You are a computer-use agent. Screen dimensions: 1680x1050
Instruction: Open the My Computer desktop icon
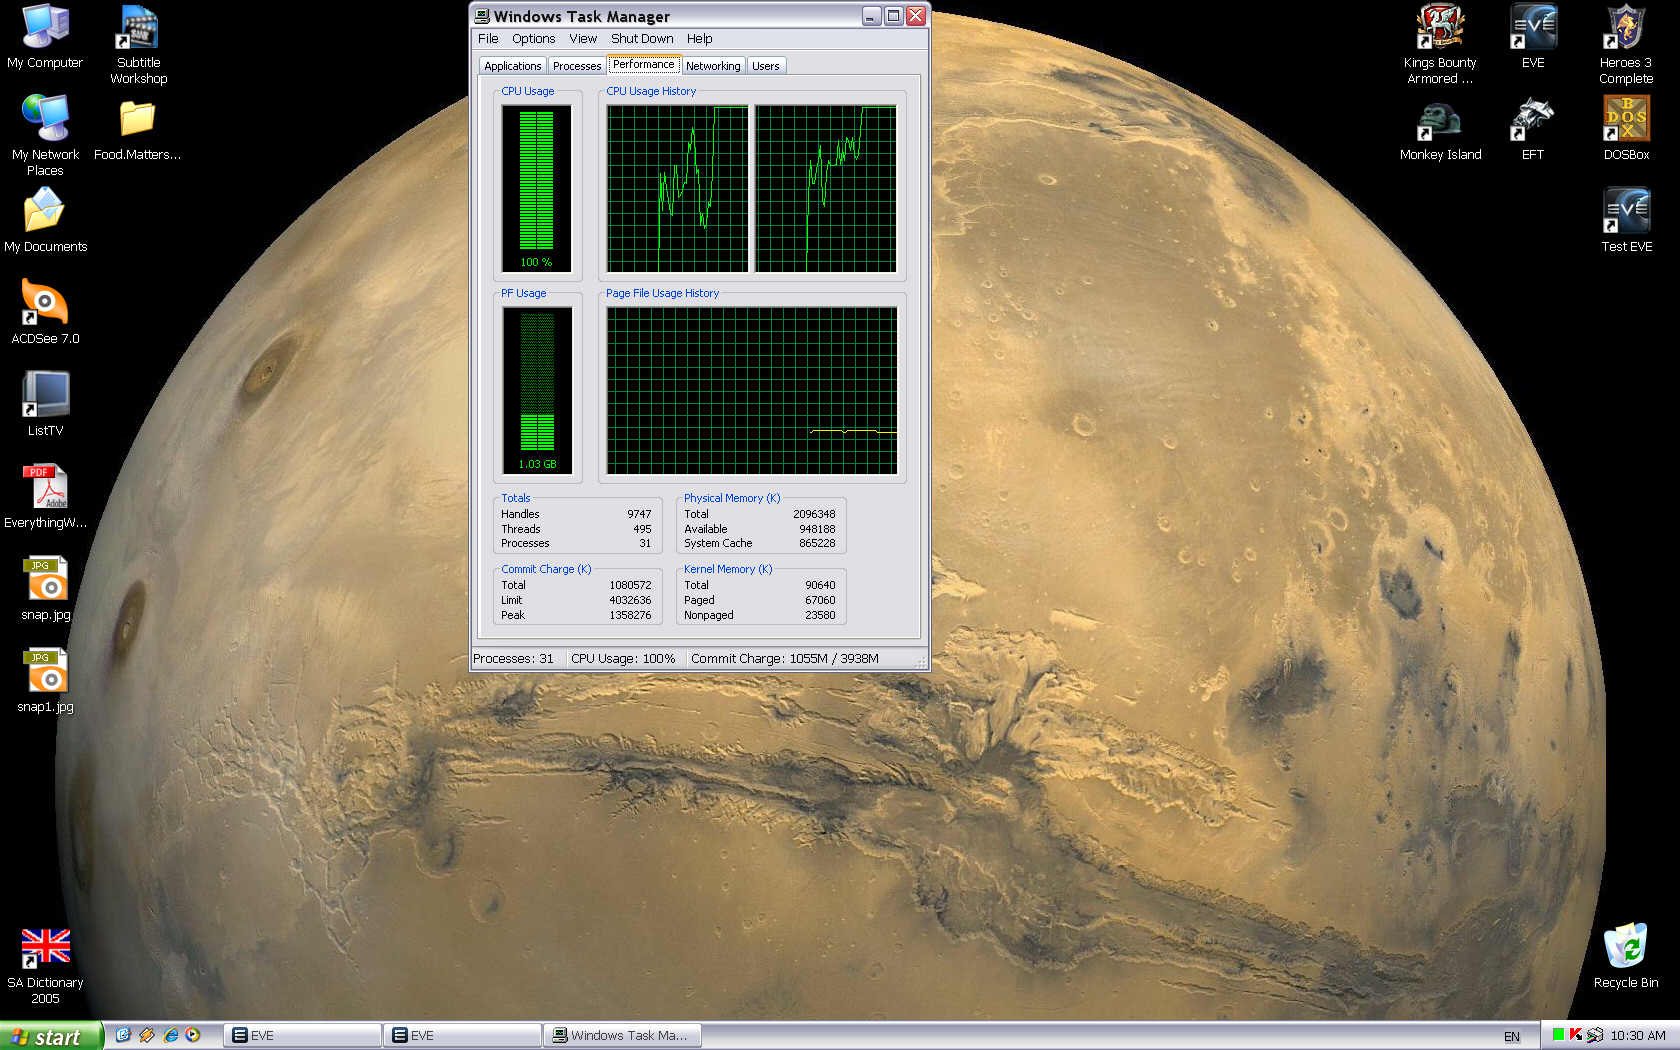(x=45, y=30)
